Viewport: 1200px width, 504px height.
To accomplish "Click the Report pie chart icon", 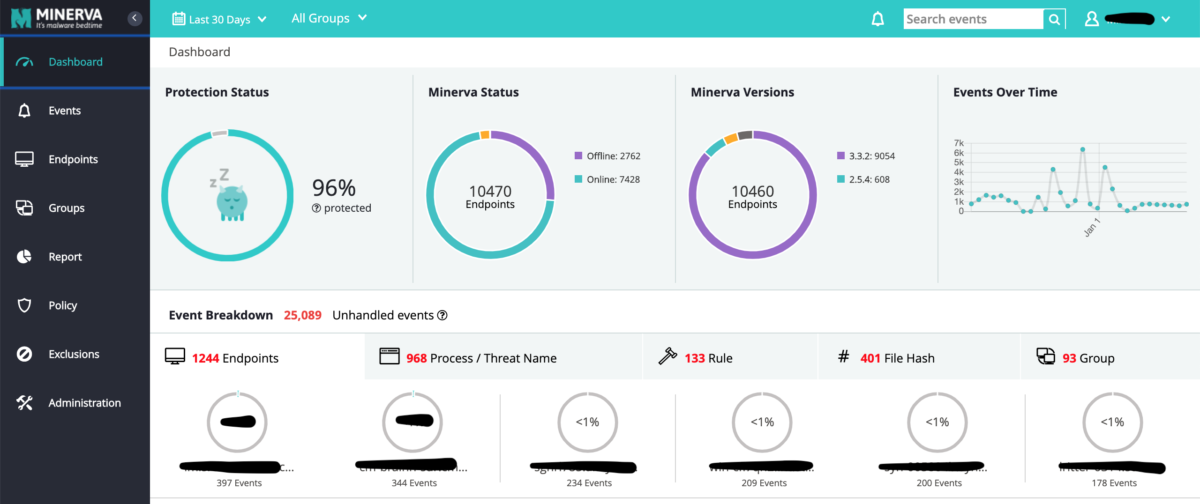I will pyautogui.click(x=26, y=257).
